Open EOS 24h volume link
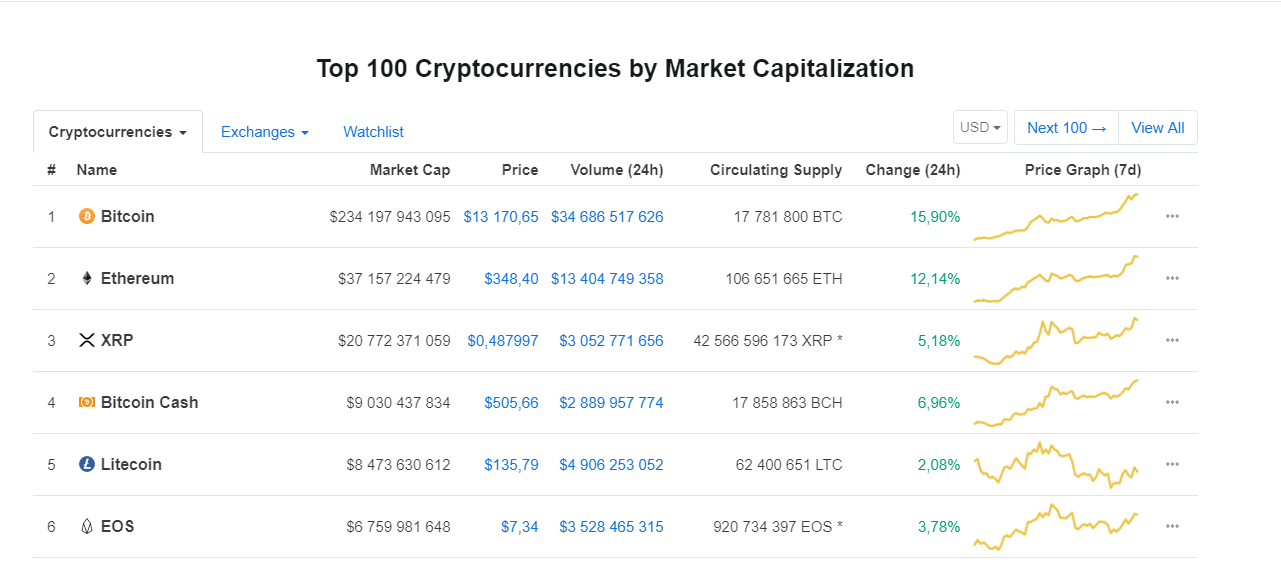The width and height of the screenshot is (1281, 562). pos(611,526)
